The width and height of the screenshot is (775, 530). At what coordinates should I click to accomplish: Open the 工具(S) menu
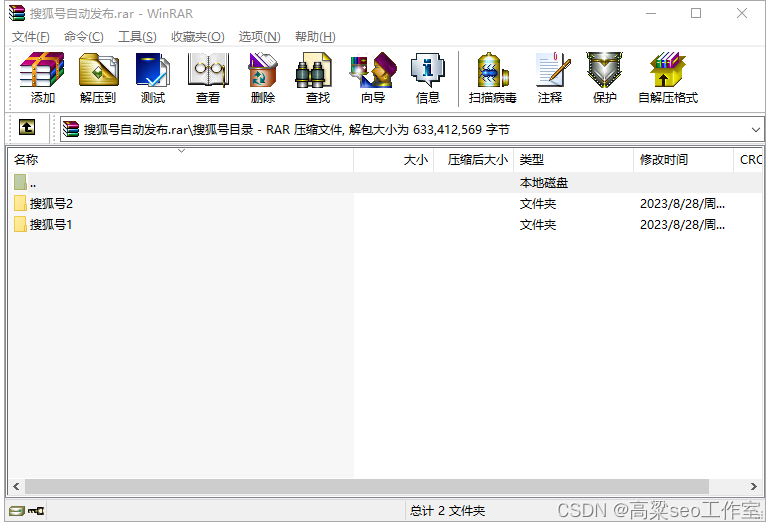137,37
